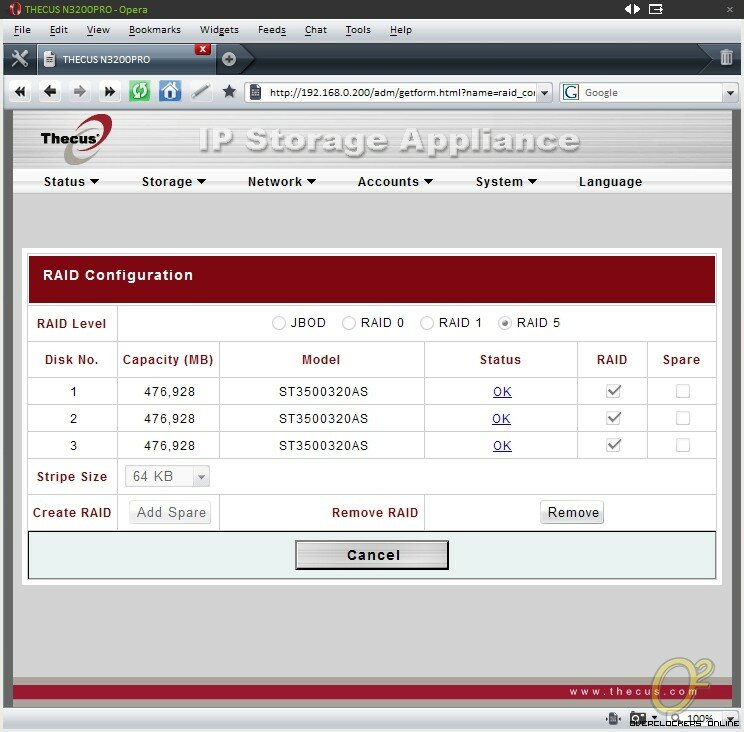Open the Bookmarks menu
Viewport: 744px width, 732px height.
pos(155,30)
